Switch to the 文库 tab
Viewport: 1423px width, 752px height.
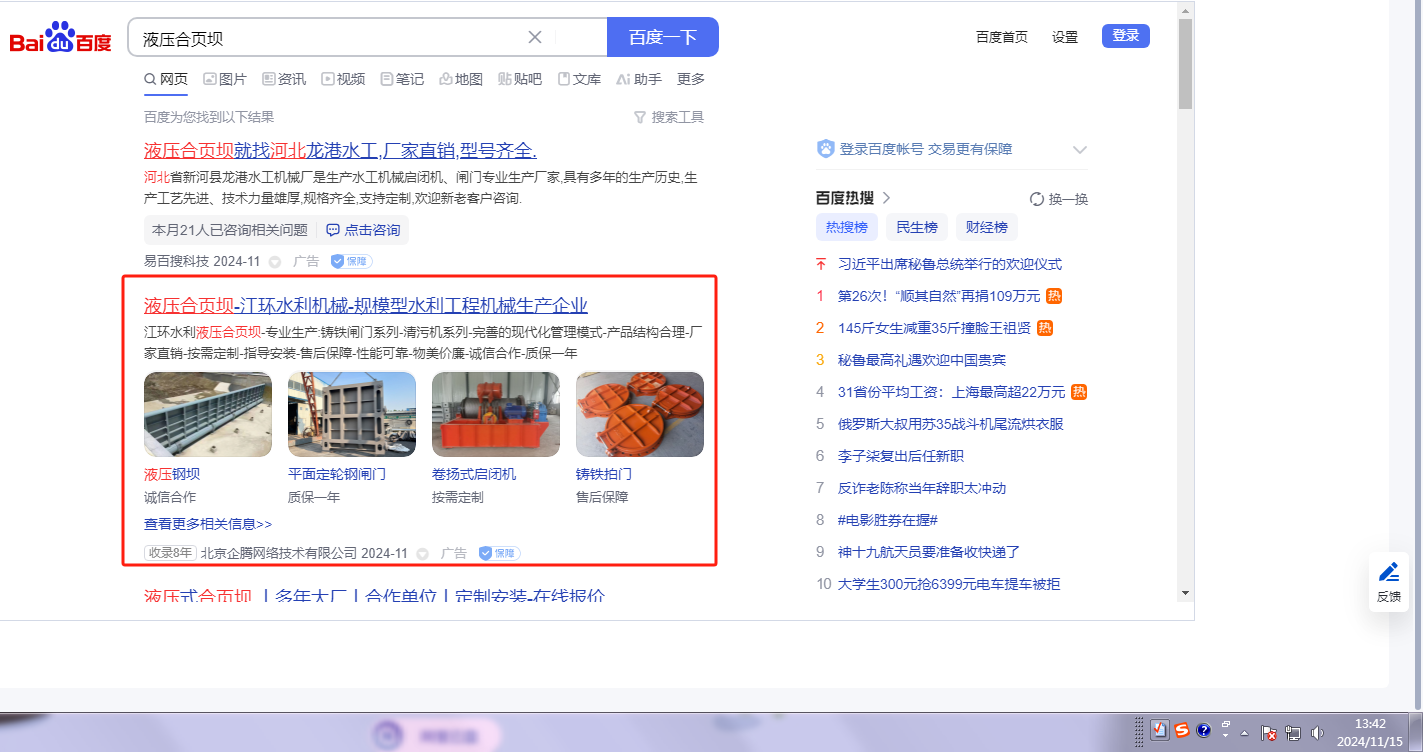point(579,79)
